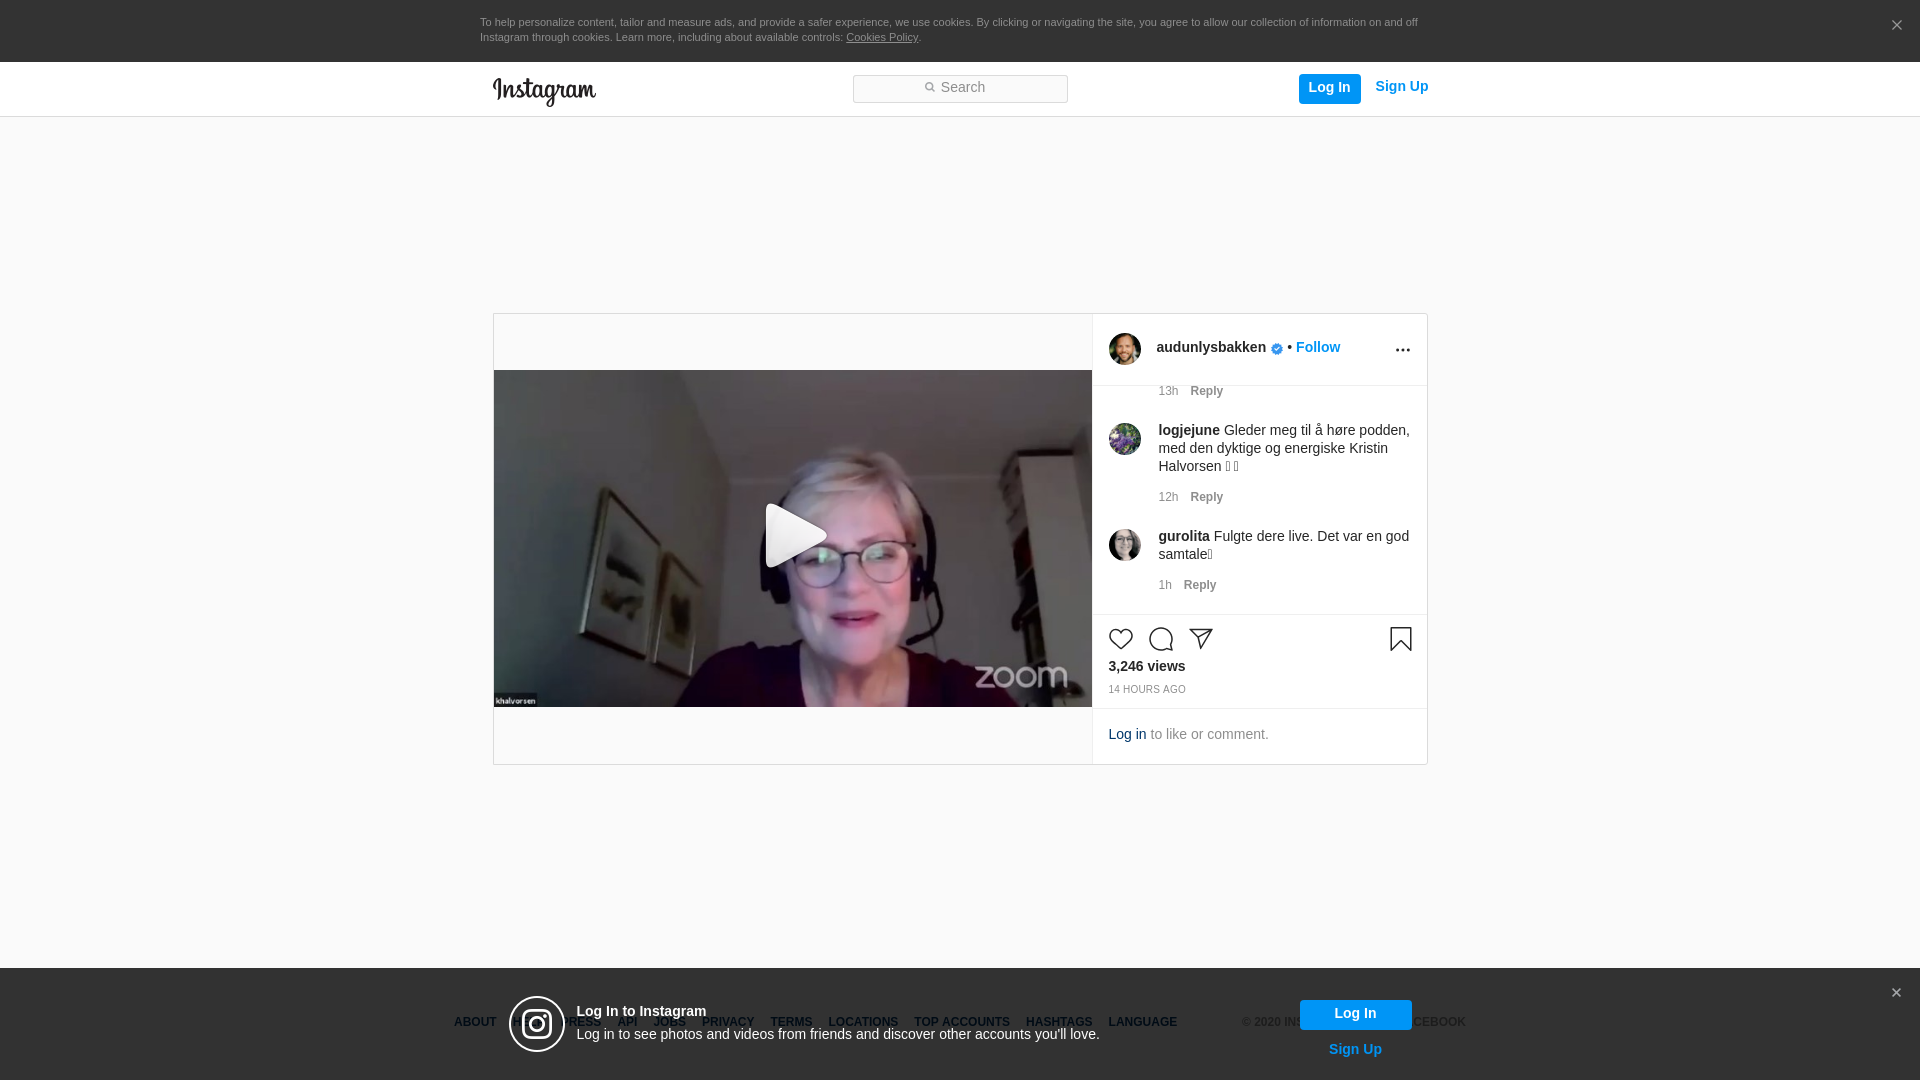The image size is (1920, 1080).
Task: Click the 1h comment timestamp
Action: point(1165,585)
